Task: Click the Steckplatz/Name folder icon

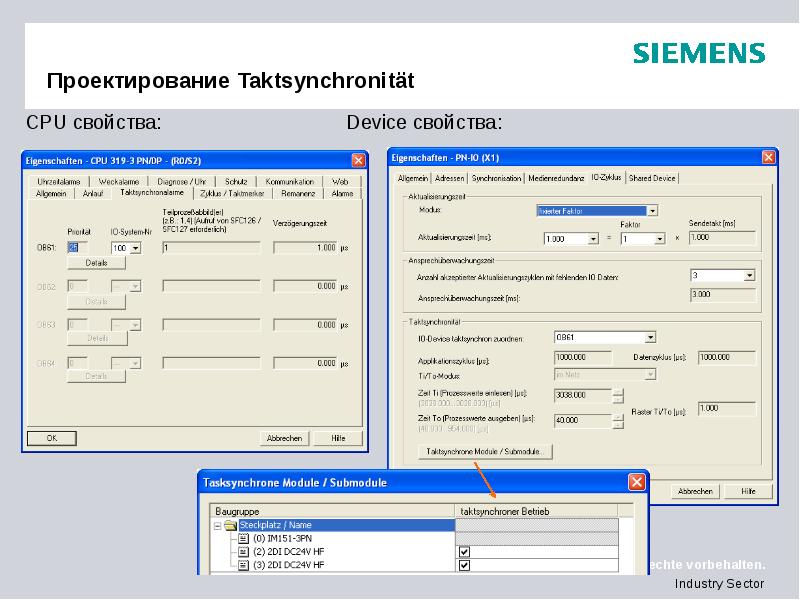Action: (x=233, y=523)
